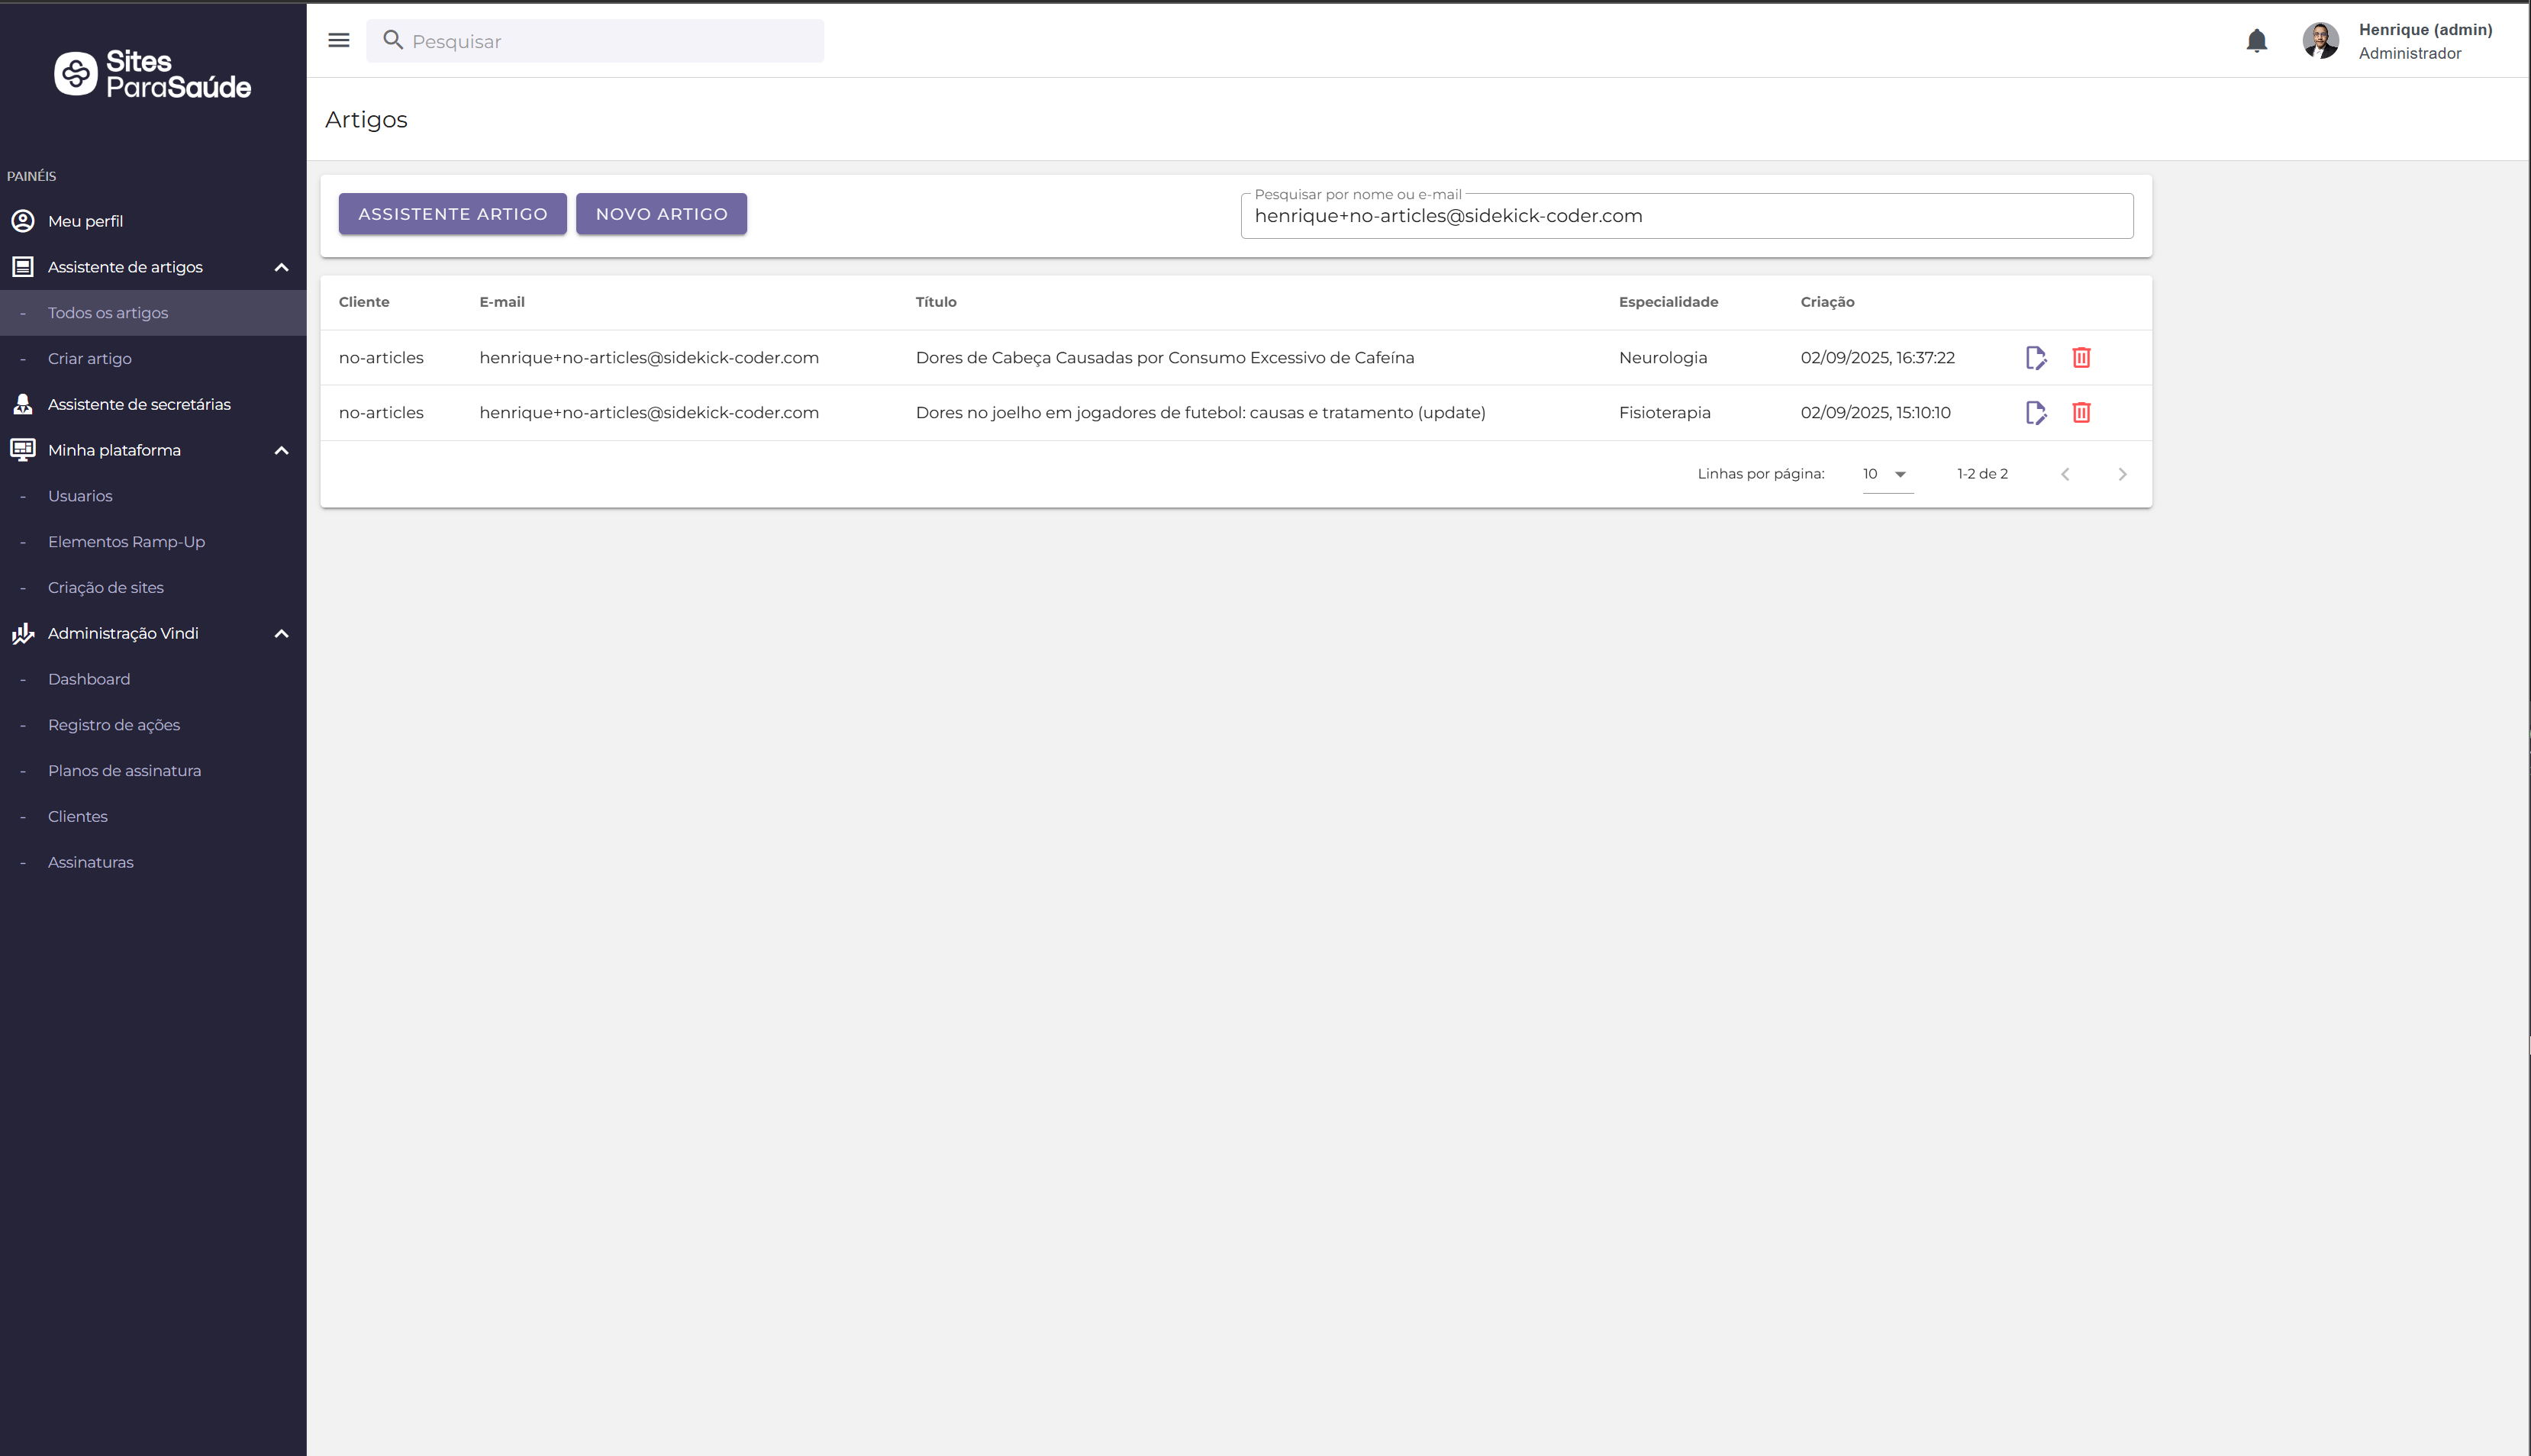Click the search magnifier icon
Viewport: 2531px width, 1456px height.
pos(393,40)
